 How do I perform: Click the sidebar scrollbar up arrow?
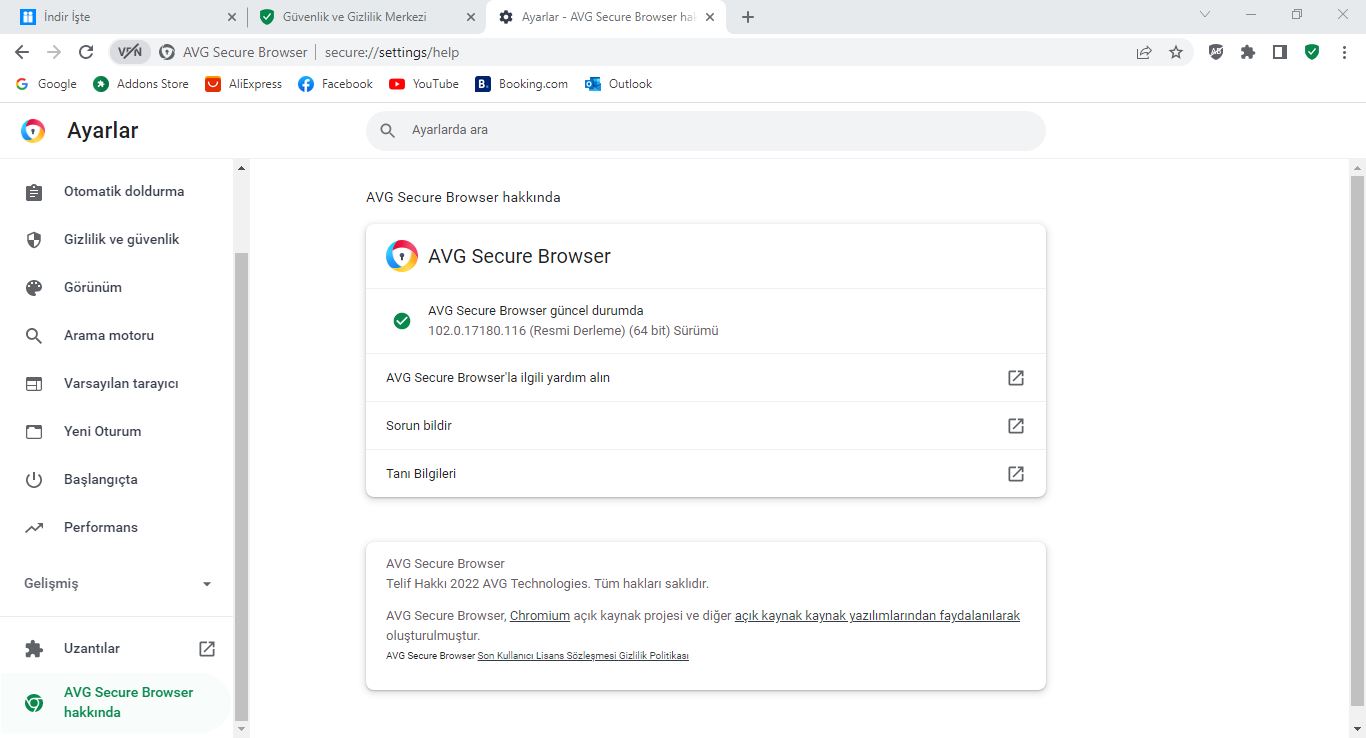241,168
